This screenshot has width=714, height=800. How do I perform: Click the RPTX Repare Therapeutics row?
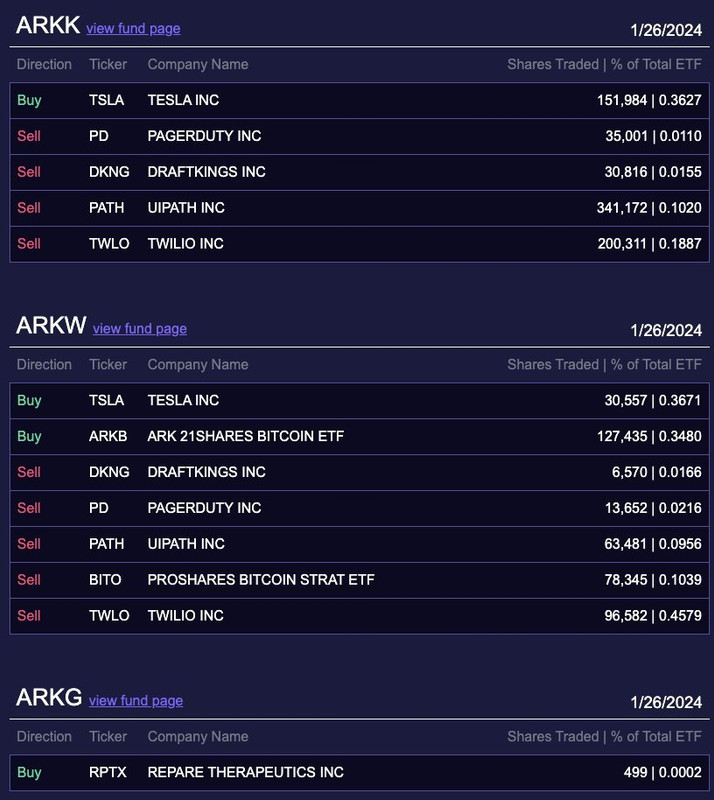359,772
